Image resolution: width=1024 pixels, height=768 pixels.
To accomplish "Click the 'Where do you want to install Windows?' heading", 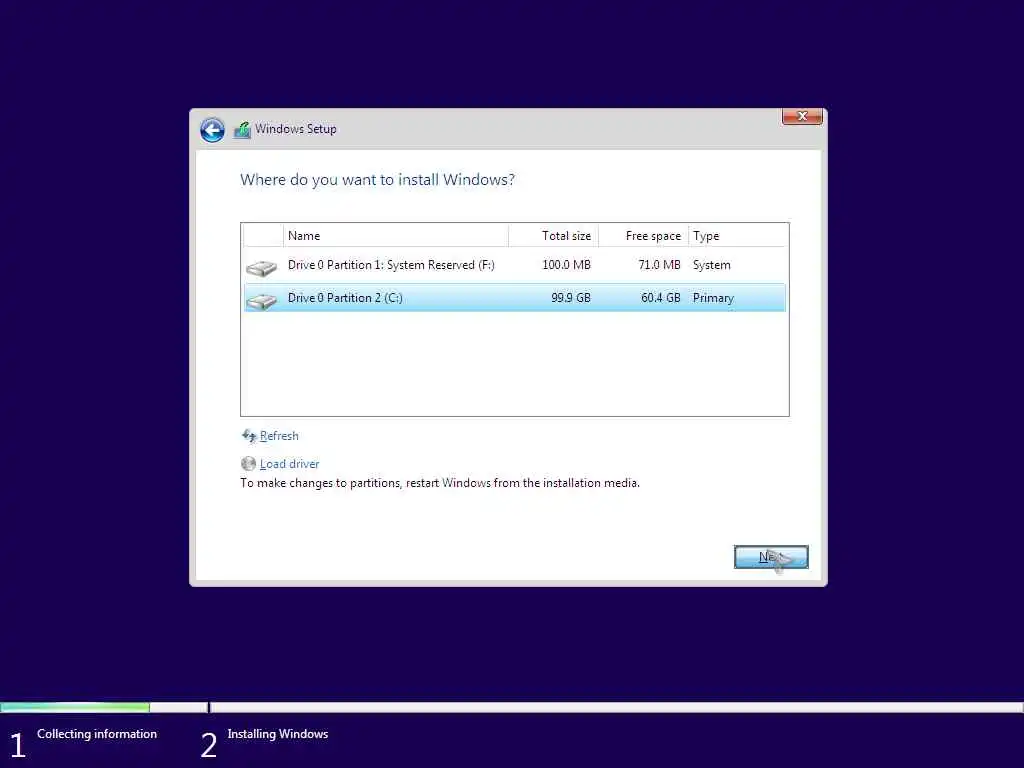I will (377, 180).
